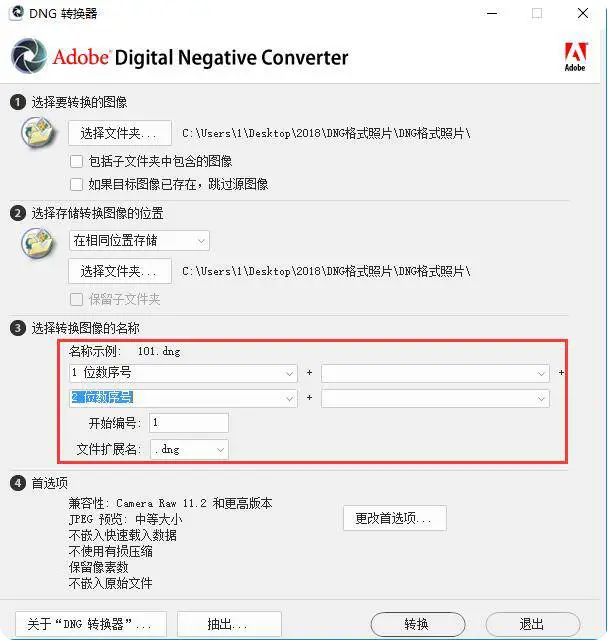Expand the empty dropdown right of 1 位数序号

(435, 373)
